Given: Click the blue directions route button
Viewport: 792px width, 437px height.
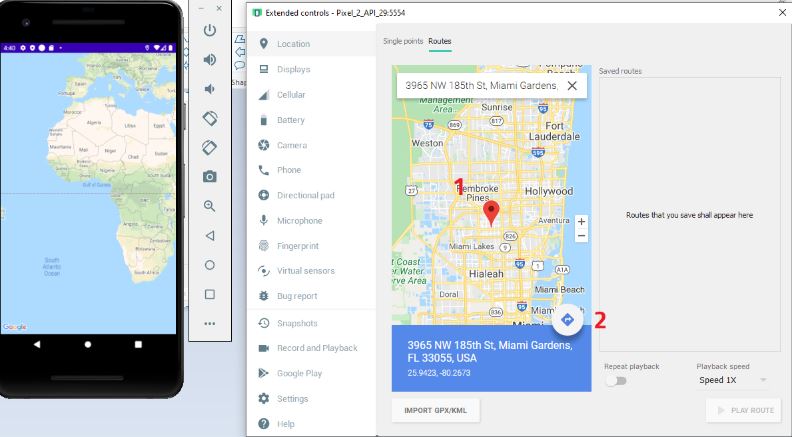Looking at the screenshot, I should point(567,319).
